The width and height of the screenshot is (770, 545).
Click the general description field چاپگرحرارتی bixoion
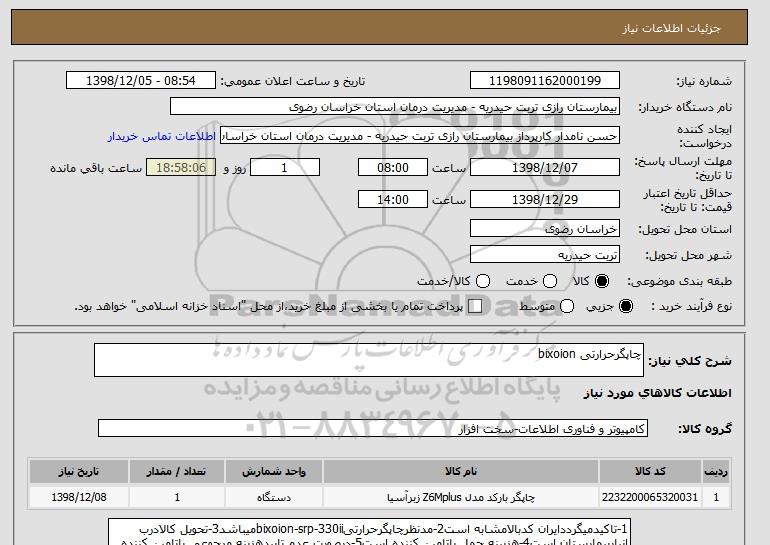tap(369, 360)
